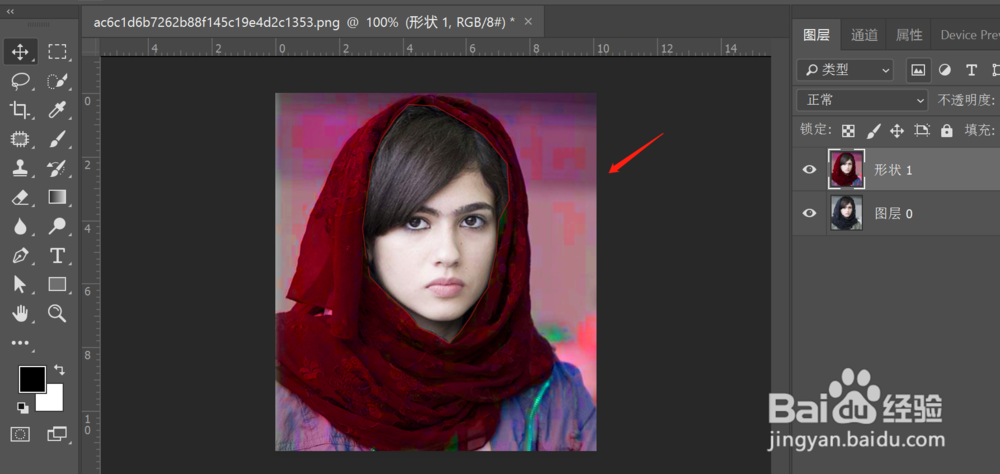
Task: Select the Brush tool
Action: pos(57,139)
